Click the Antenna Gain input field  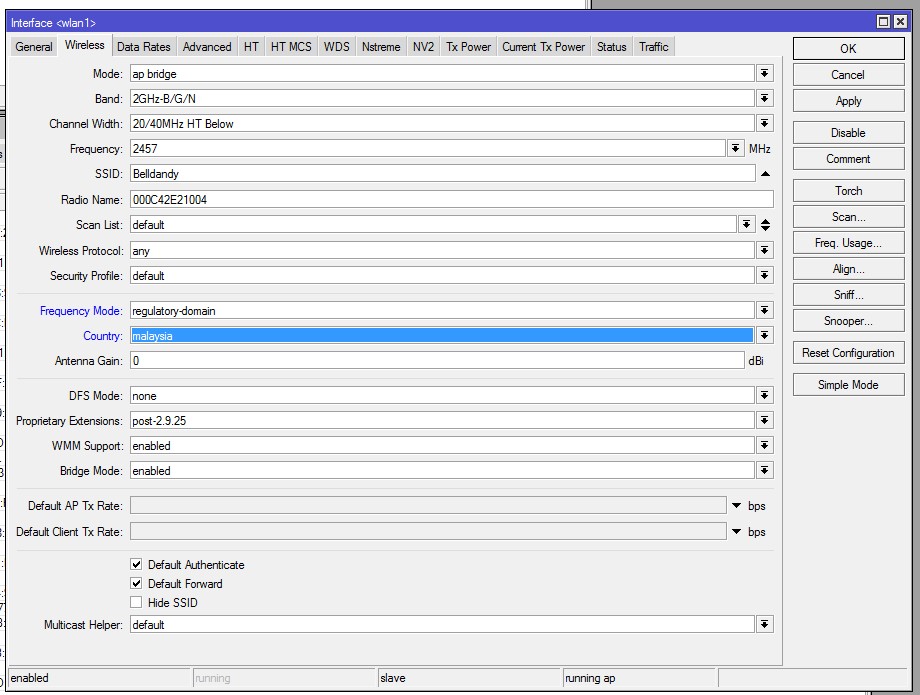click(x=437, y=361)
